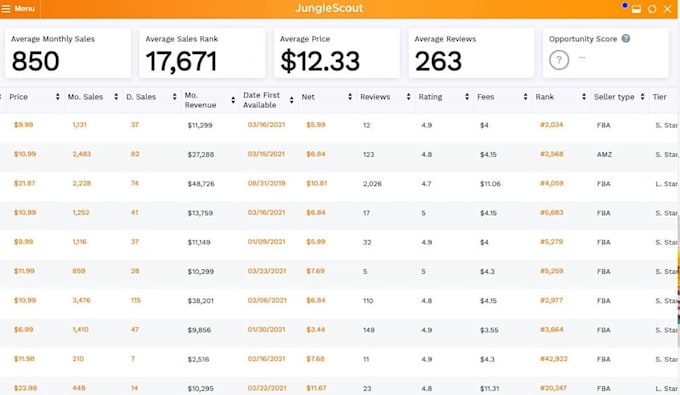
Task: Click the Average Price card
Action: (x=337, y=53)
